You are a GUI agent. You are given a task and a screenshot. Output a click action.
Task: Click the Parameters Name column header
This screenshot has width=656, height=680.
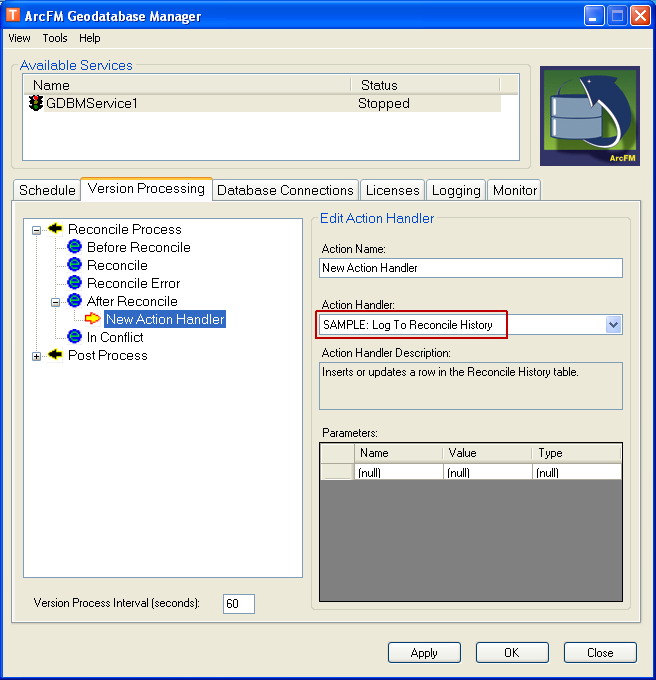point(399,453)
